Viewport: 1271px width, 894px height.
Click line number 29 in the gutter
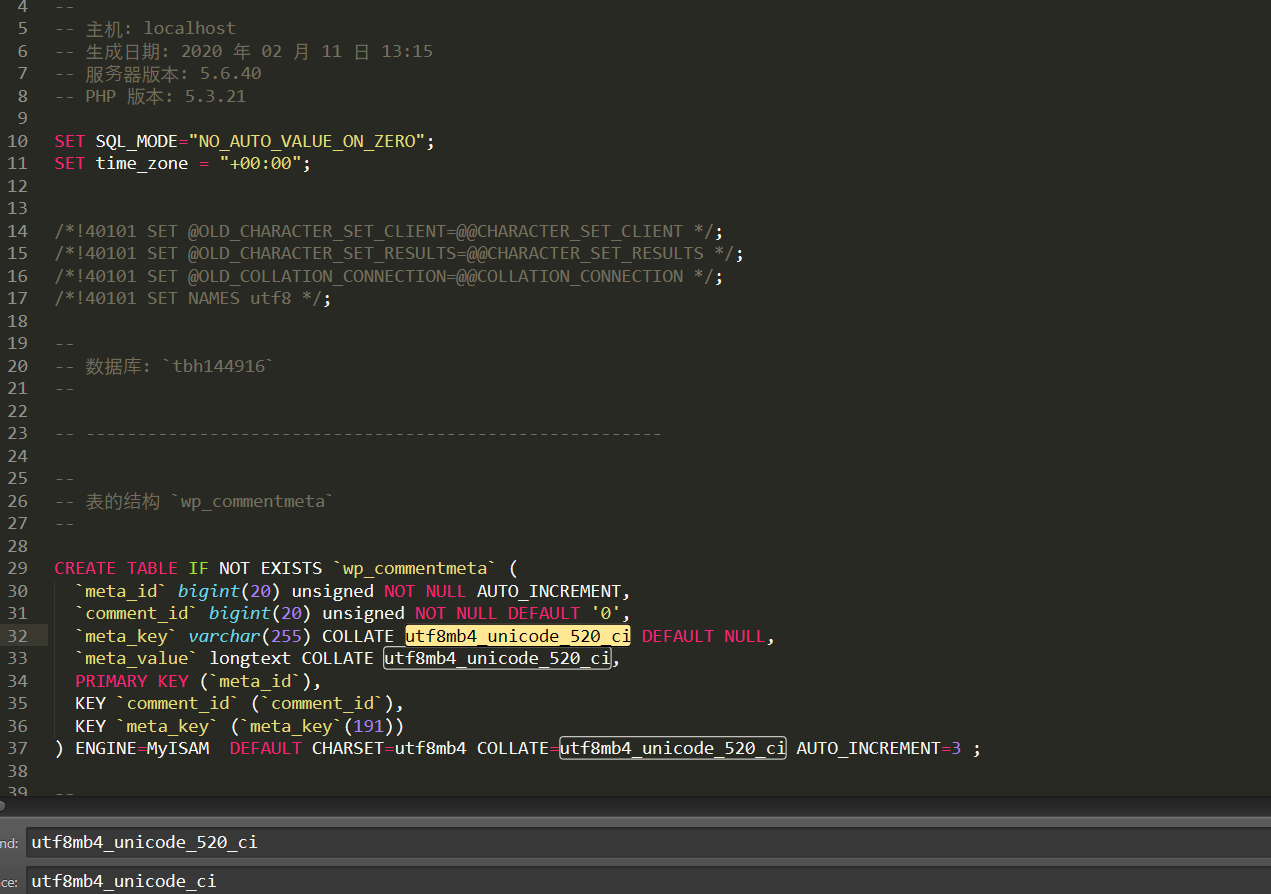(17, 568)
